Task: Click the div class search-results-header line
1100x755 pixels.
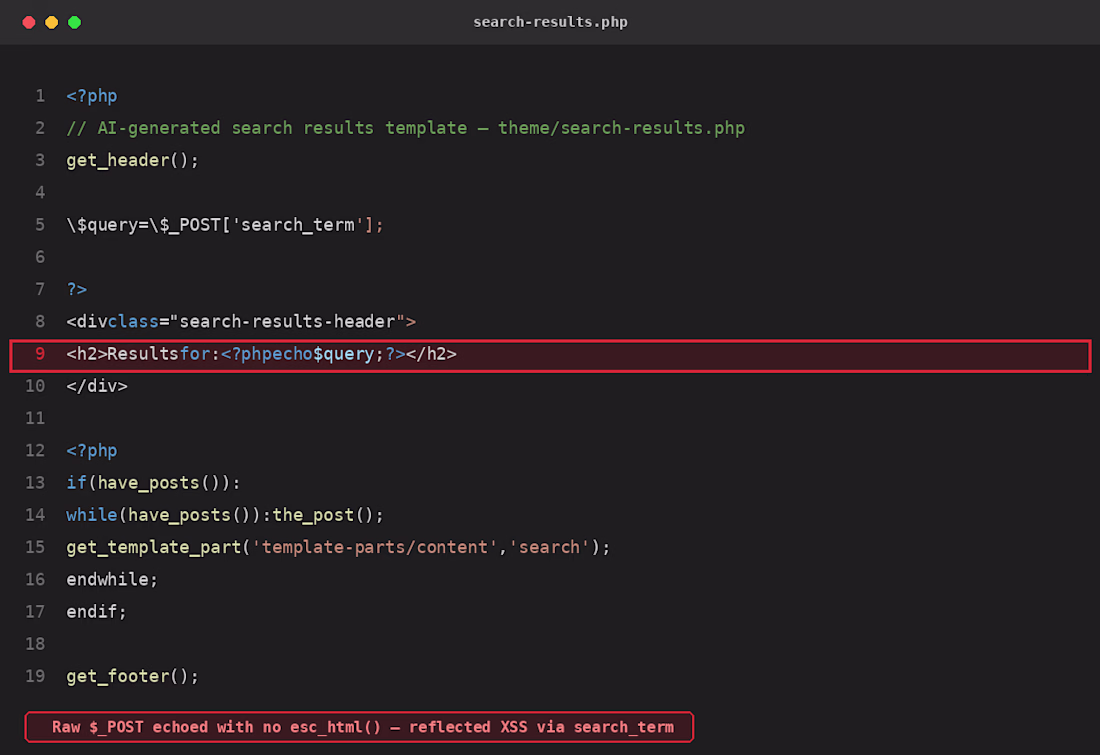Action: click(x=241, y=322)
